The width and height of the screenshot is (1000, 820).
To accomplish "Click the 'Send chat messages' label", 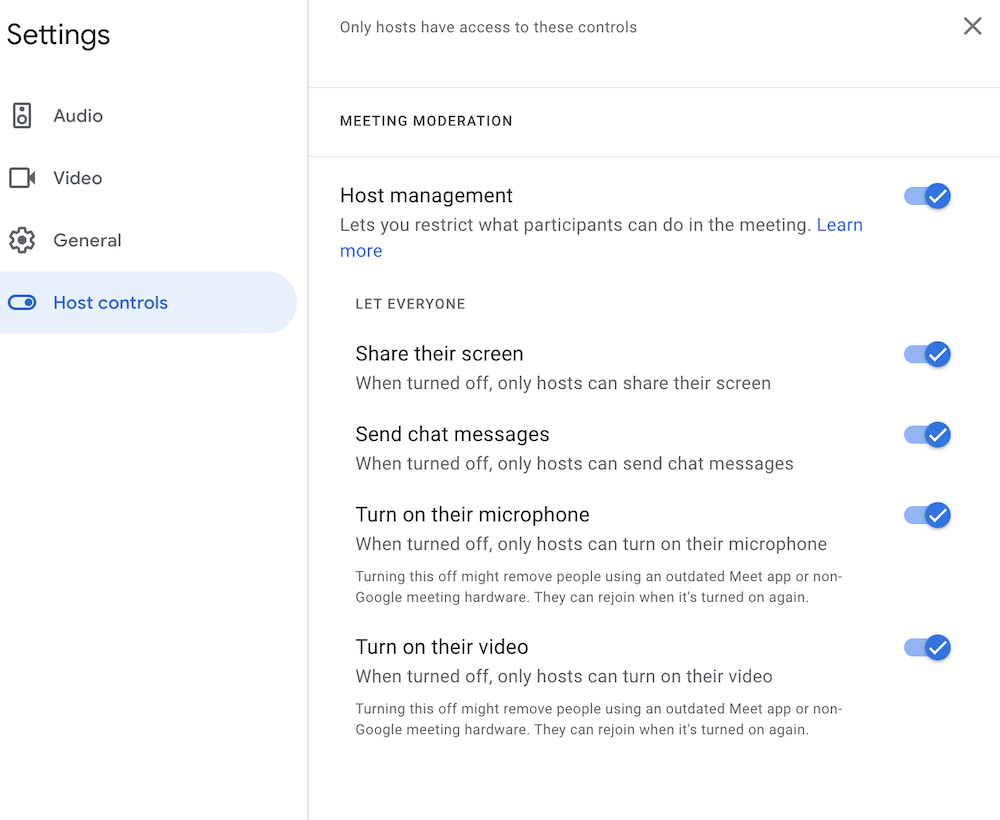I will pos(452,434).
